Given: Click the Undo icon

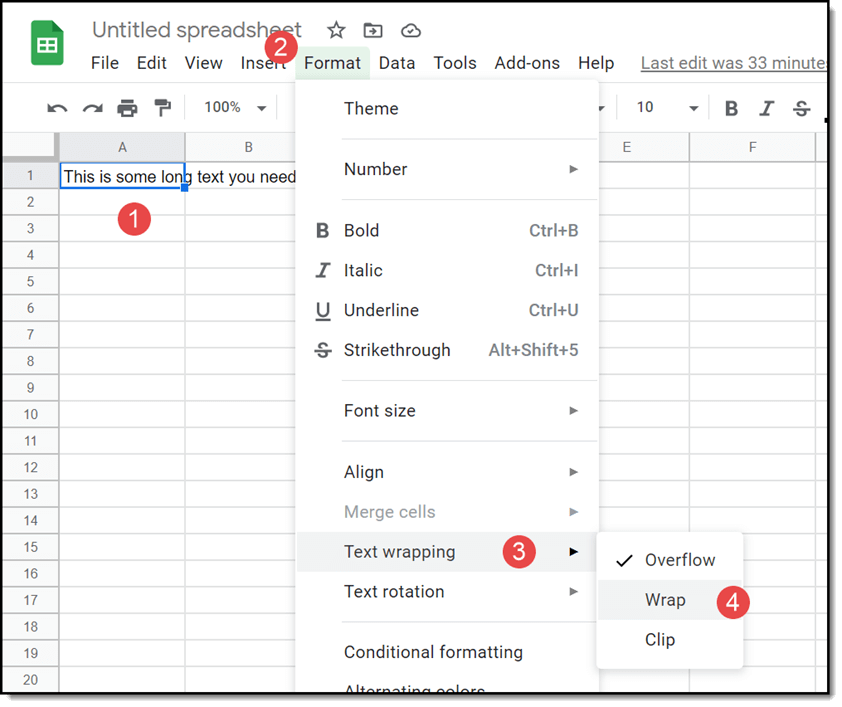Looking at the screenshot, I should pos(57,107).
